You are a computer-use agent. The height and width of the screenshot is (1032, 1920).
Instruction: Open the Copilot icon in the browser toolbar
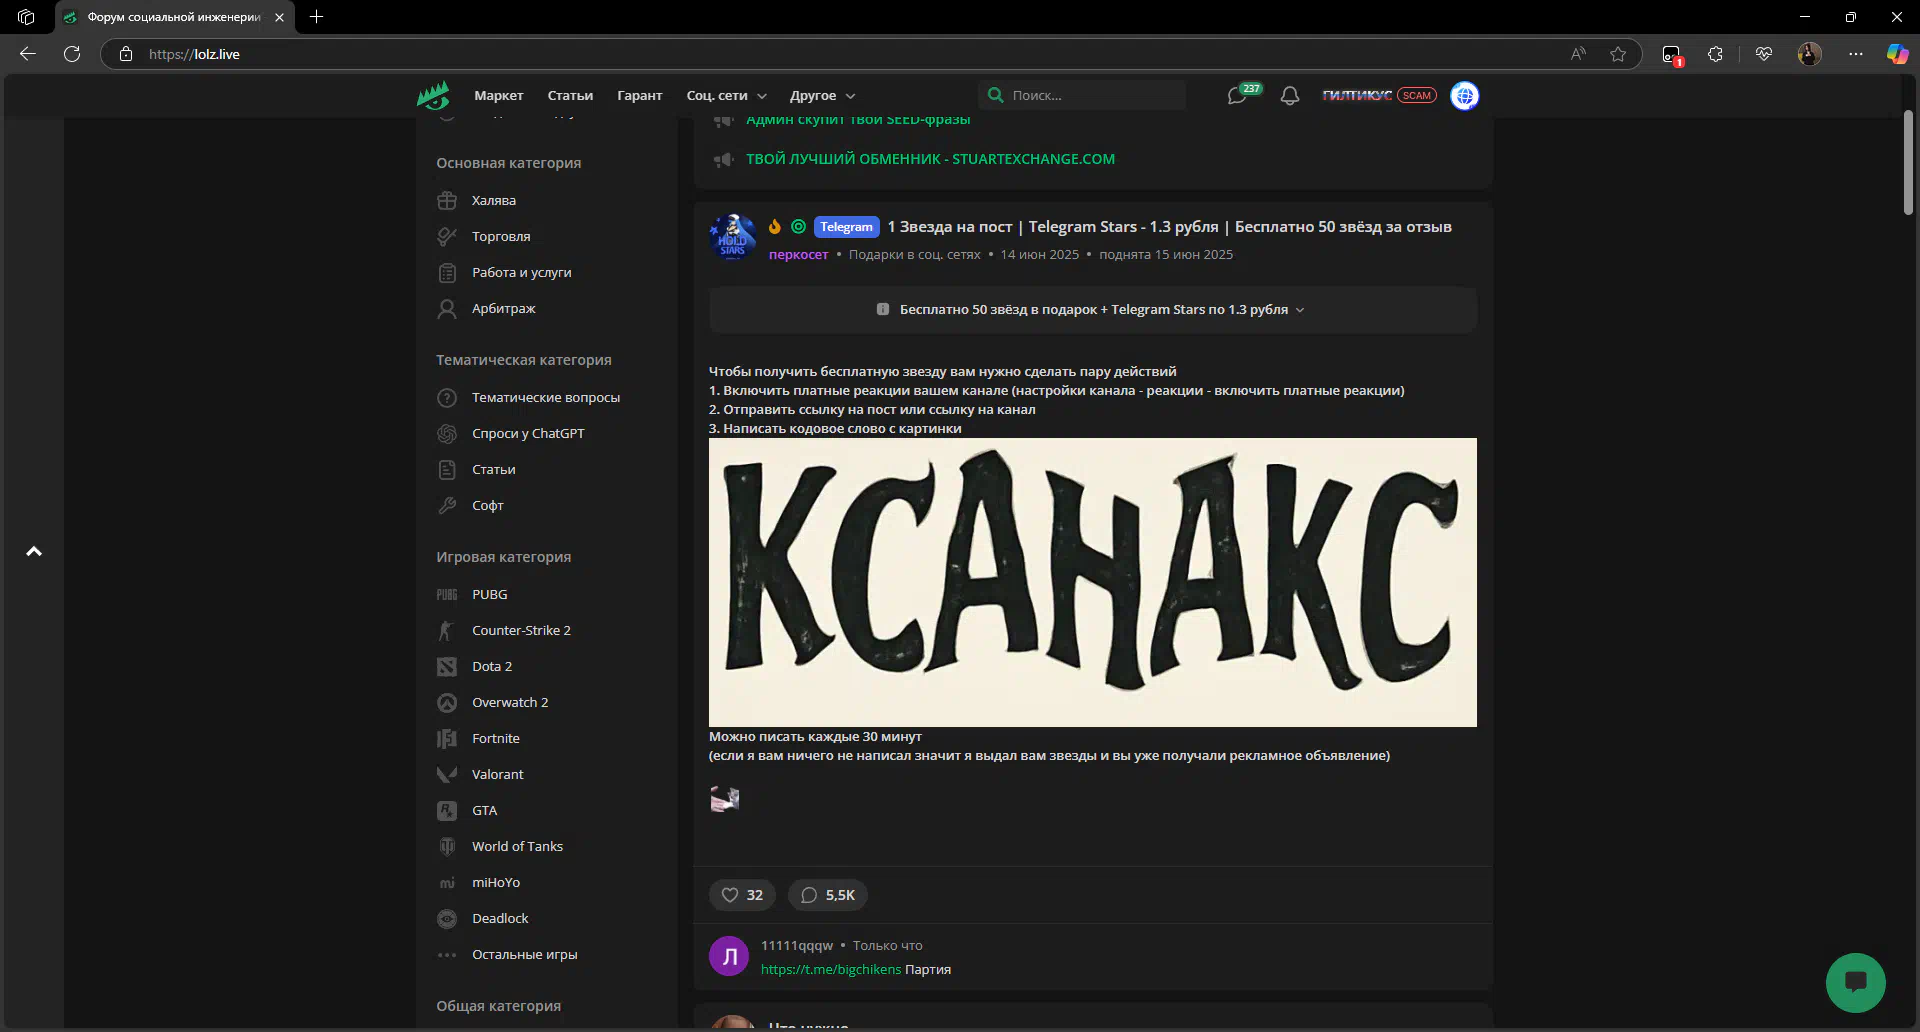[1897, 54]
